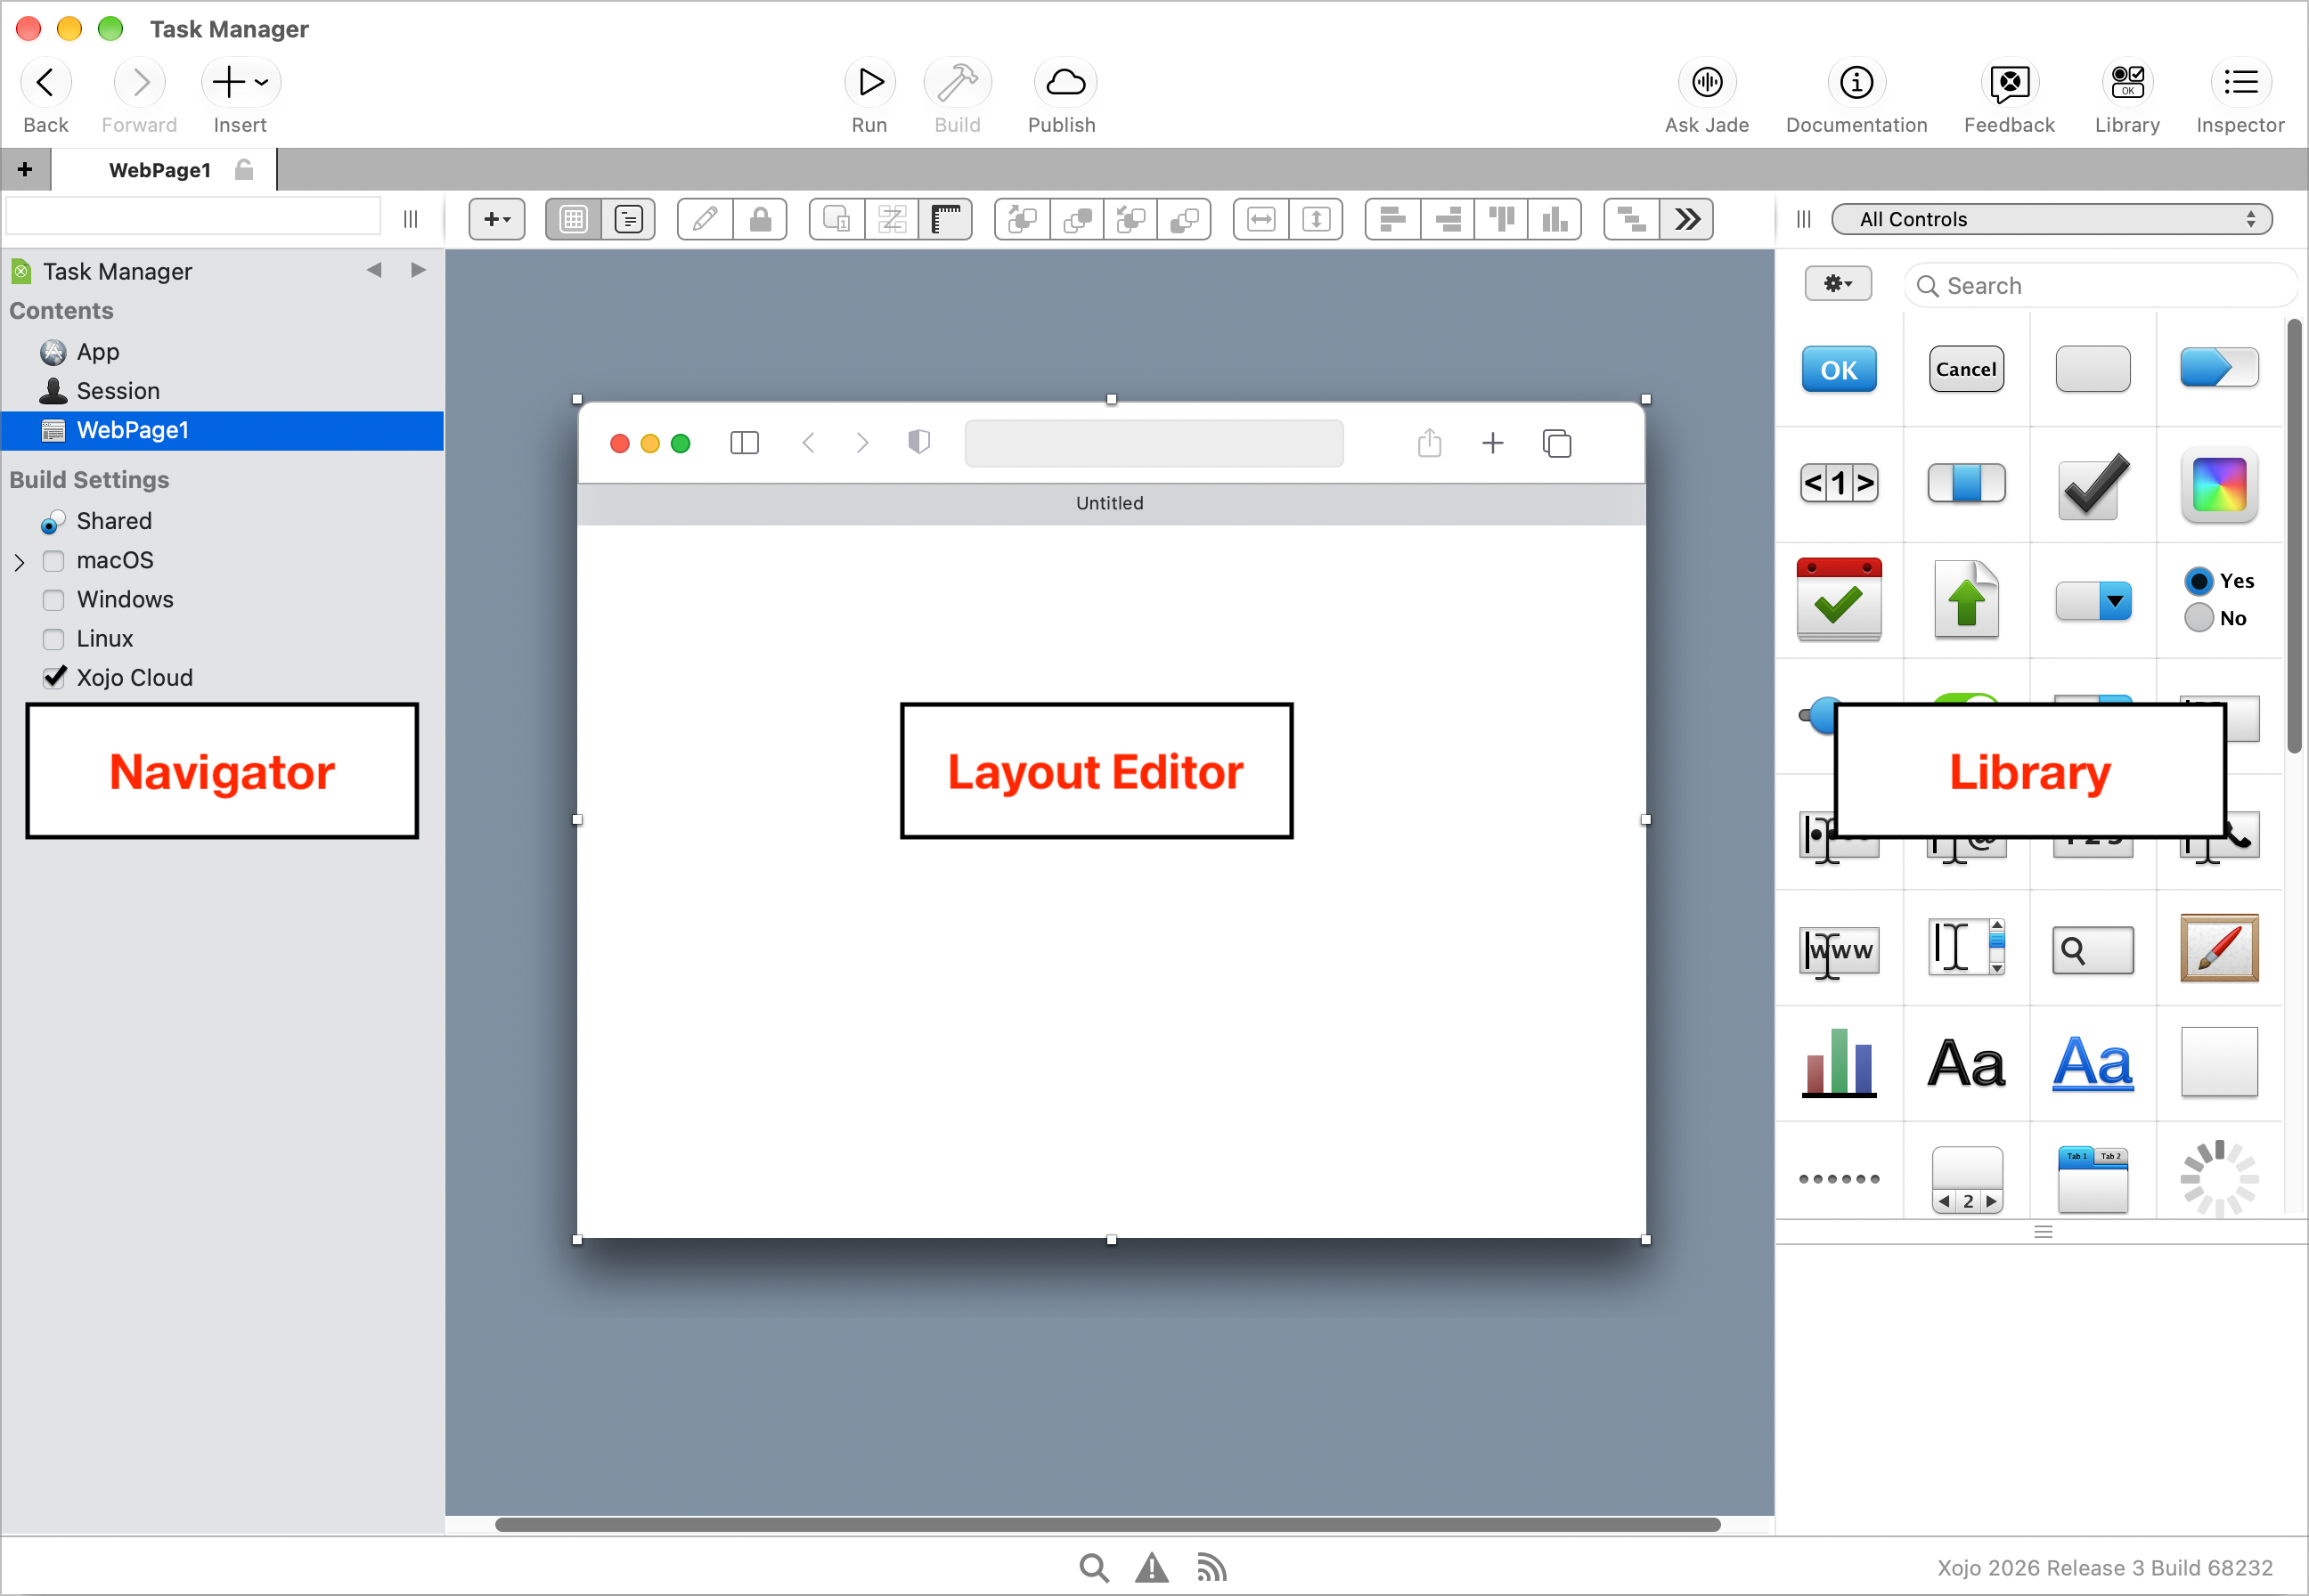Viewport: 2309px width, 1596px height.
Task: Select App in the Navigator
Action: click(x=97, y=352)
